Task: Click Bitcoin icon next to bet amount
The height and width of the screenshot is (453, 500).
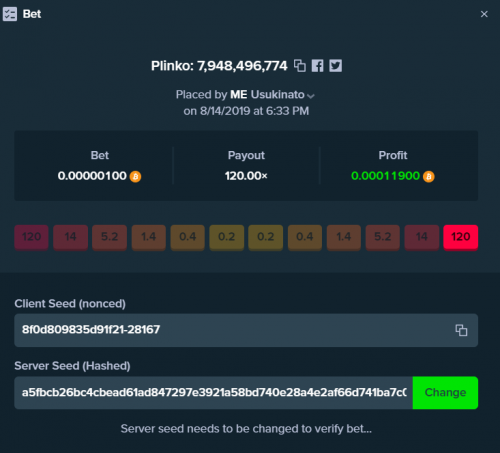Action: [135, 176]
